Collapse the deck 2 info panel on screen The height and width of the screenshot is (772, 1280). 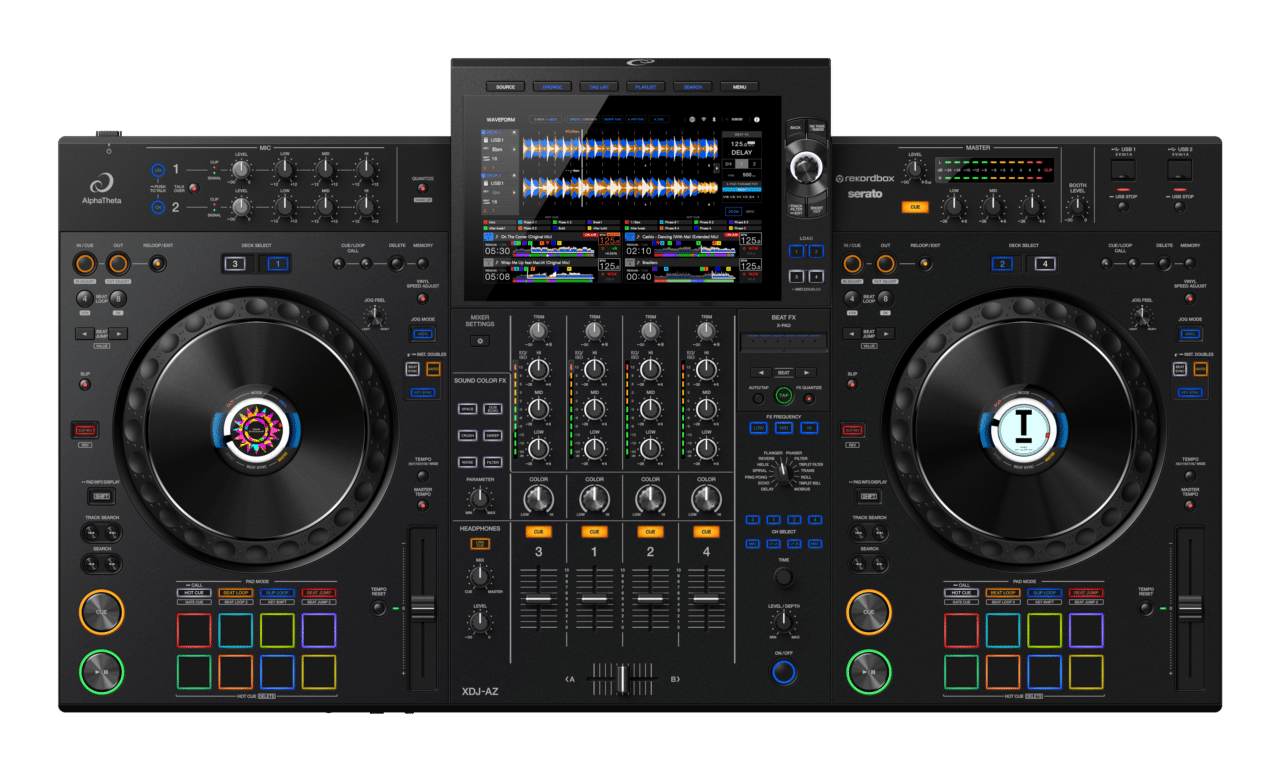pos(514,174)
